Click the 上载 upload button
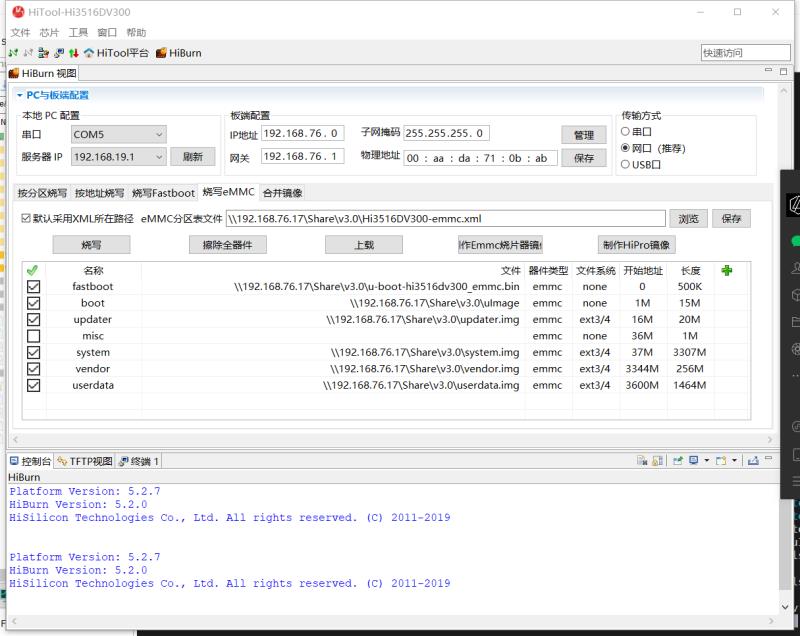 pyautogui.click(x=364, y=245)
